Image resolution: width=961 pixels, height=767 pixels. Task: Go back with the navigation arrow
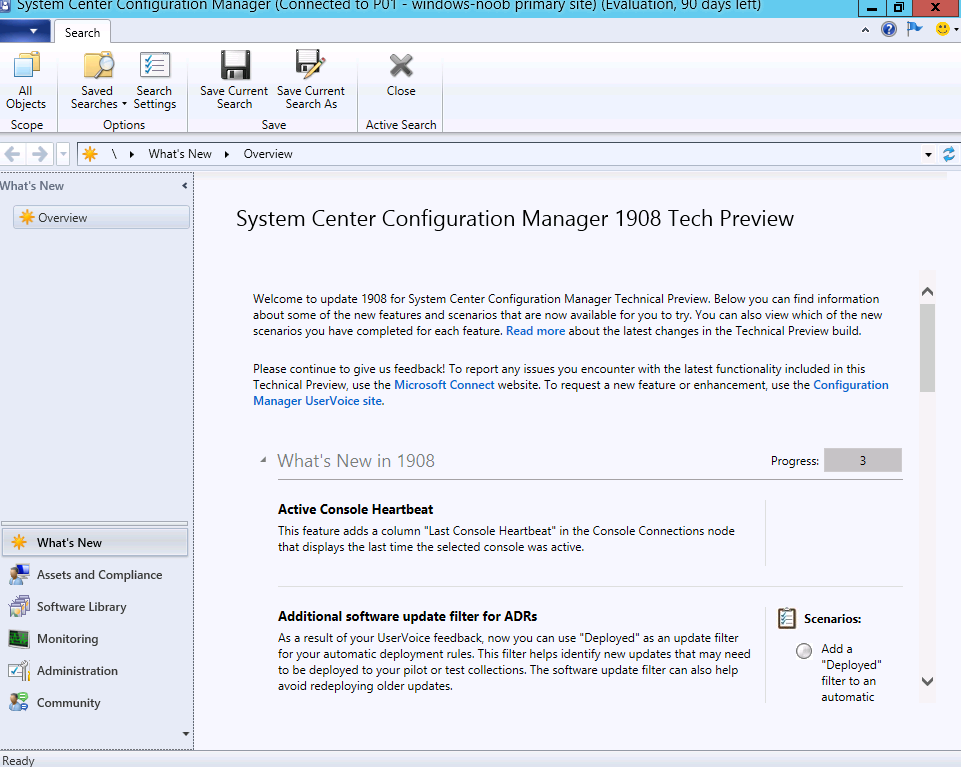coord(13,154)
